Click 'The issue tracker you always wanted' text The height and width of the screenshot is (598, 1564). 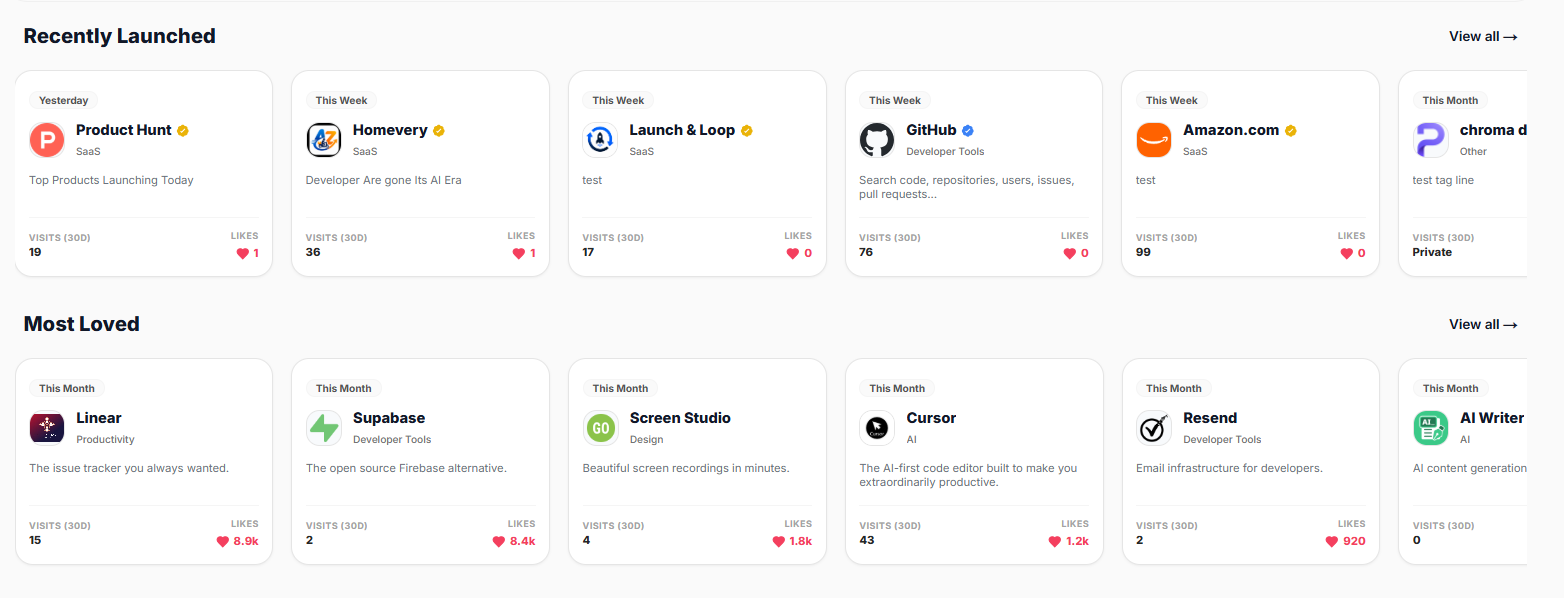129,468
